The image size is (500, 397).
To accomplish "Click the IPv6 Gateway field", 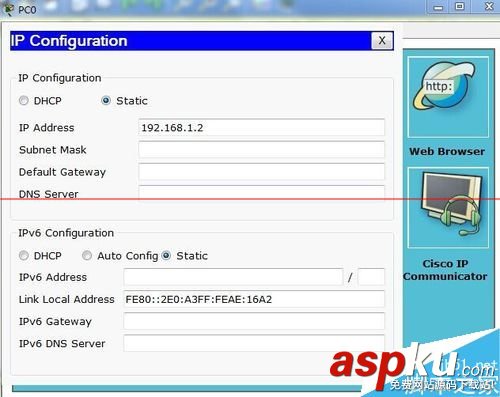I will [x=254, y=321].
